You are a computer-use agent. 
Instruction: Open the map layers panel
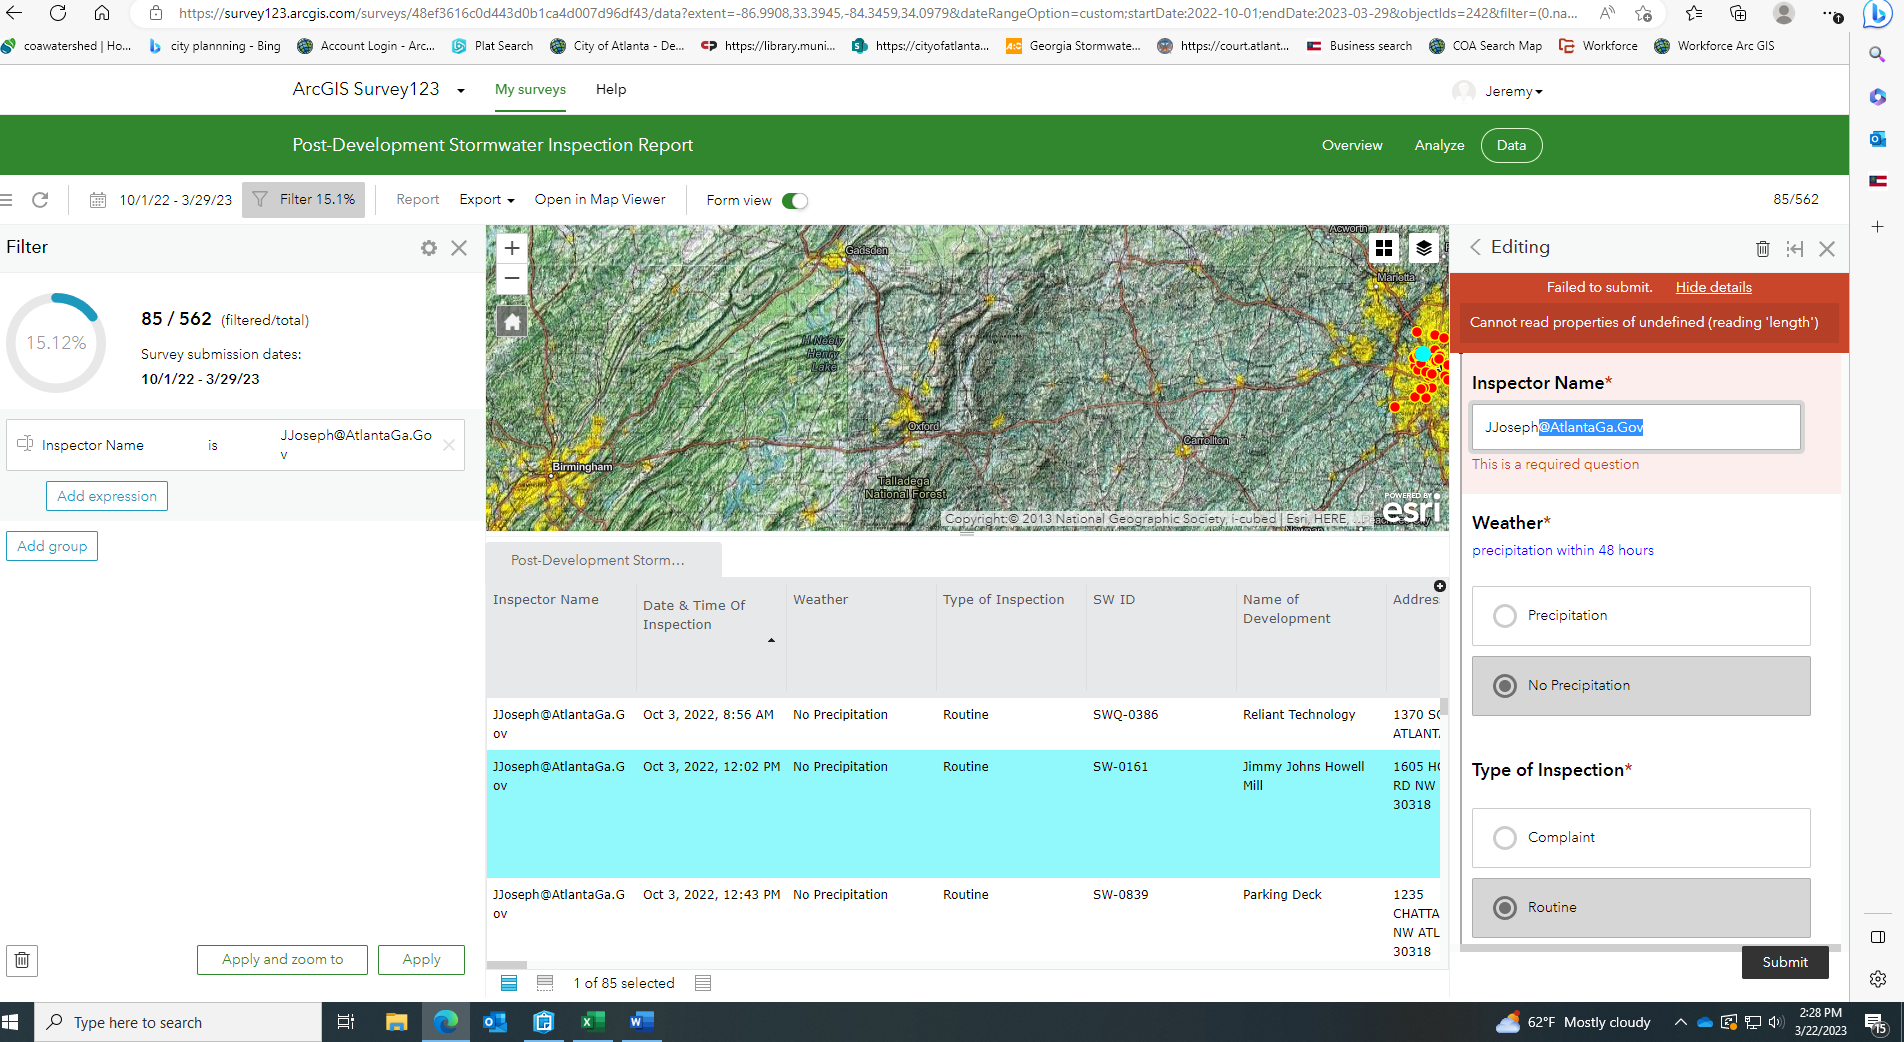click(1424, 247)
